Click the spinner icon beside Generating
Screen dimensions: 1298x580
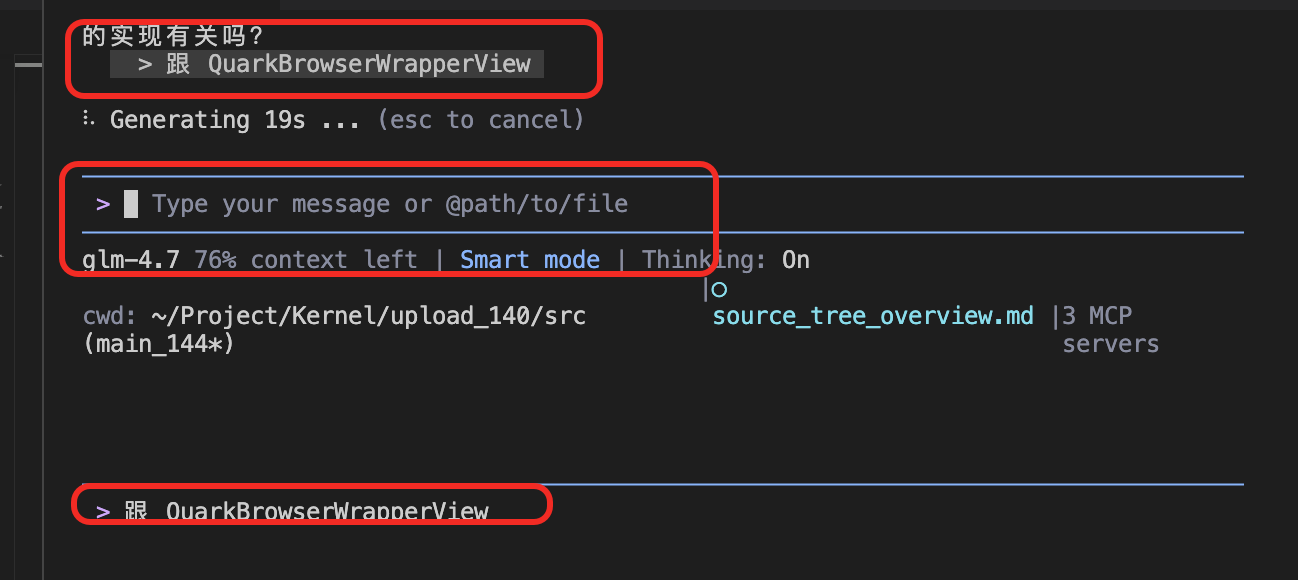tap(89, 120)
